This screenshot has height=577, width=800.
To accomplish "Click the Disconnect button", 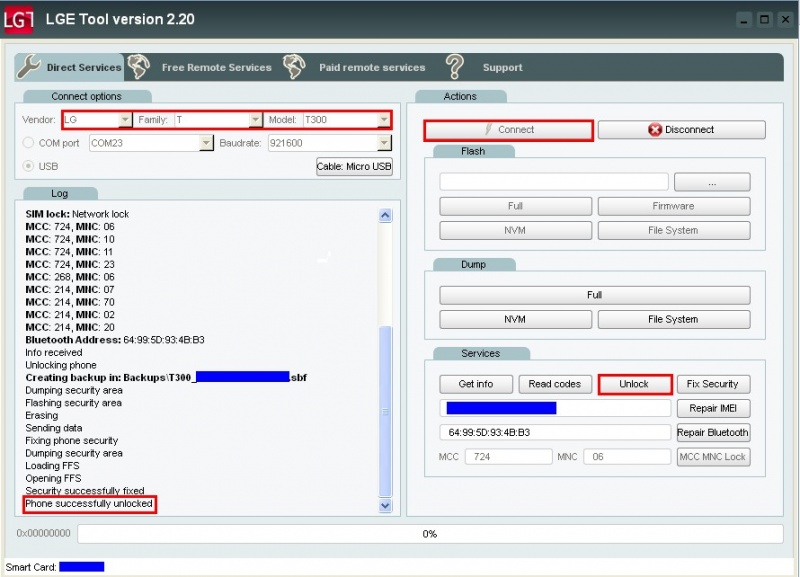I will [682, 130].
